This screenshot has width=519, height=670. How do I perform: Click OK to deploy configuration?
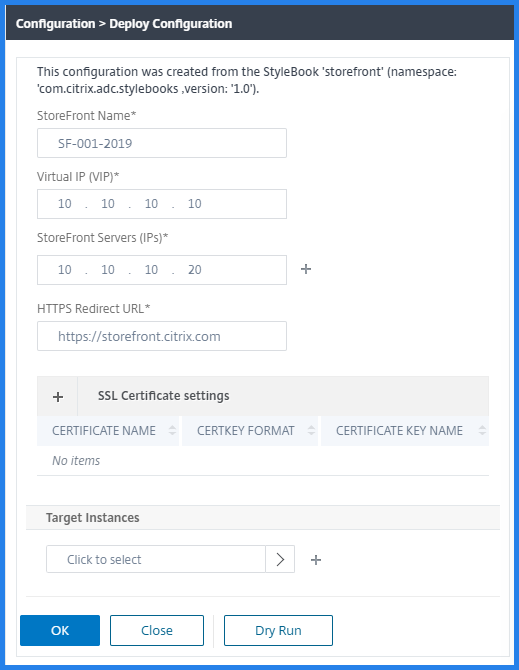[x=60, y=630]
